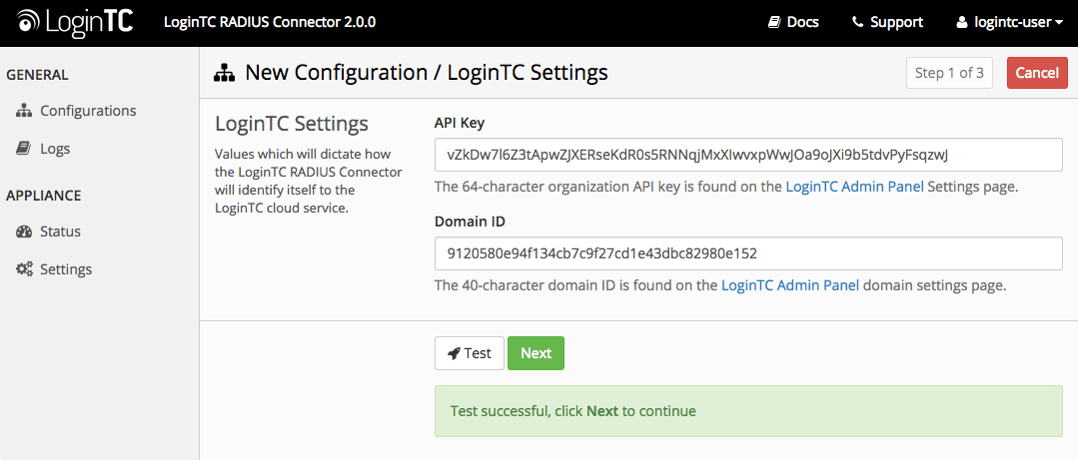Viewport: 1078px width, 460px height.
Task: Click the API Key label
Action: coord(460,123)
